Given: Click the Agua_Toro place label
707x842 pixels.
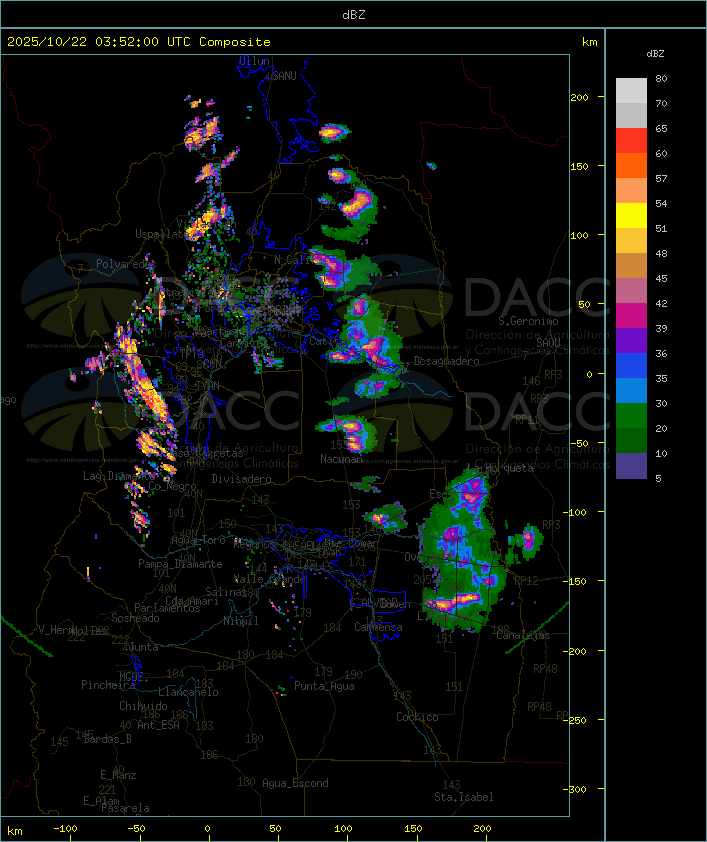Looking at the screenshot, I should [x=198, y=541].
